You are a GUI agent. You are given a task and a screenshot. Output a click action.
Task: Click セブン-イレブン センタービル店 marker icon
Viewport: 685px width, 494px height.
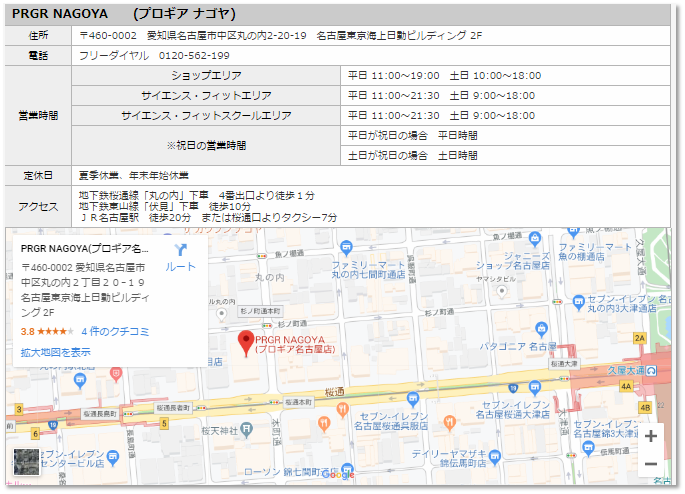point(113,457)
